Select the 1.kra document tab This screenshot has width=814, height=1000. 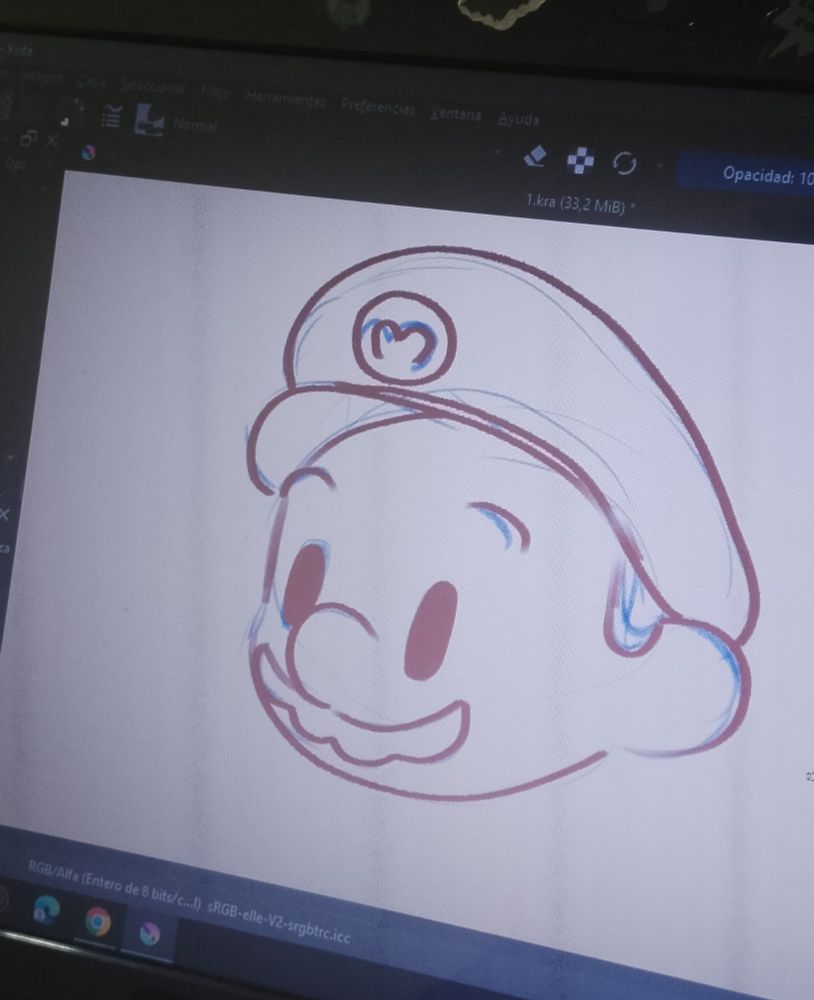(x=580, y=203)
